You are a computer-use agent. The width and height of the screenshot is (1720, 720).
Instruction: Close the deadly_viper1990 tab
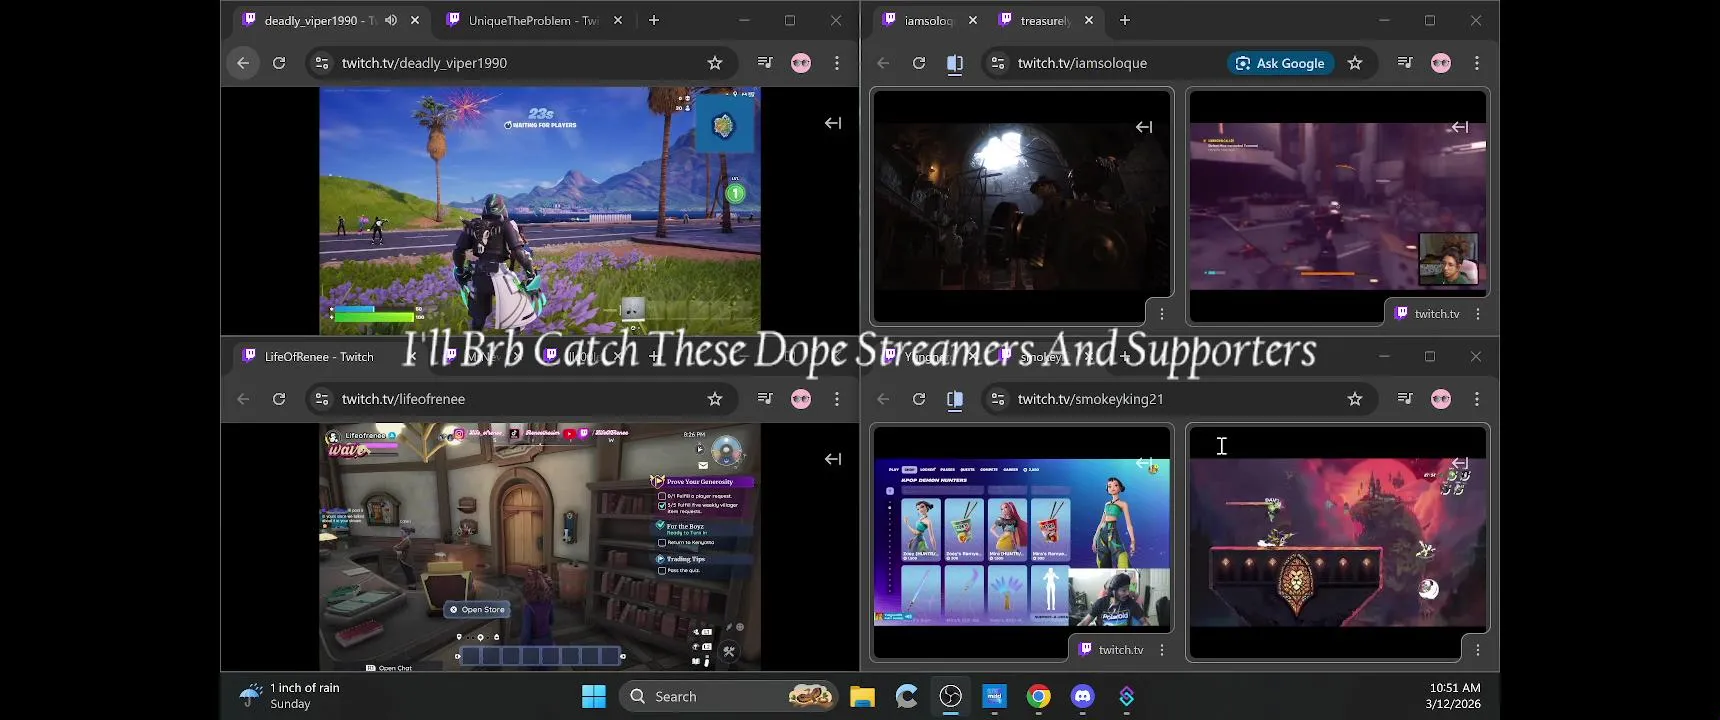click(x=415, y=20)
